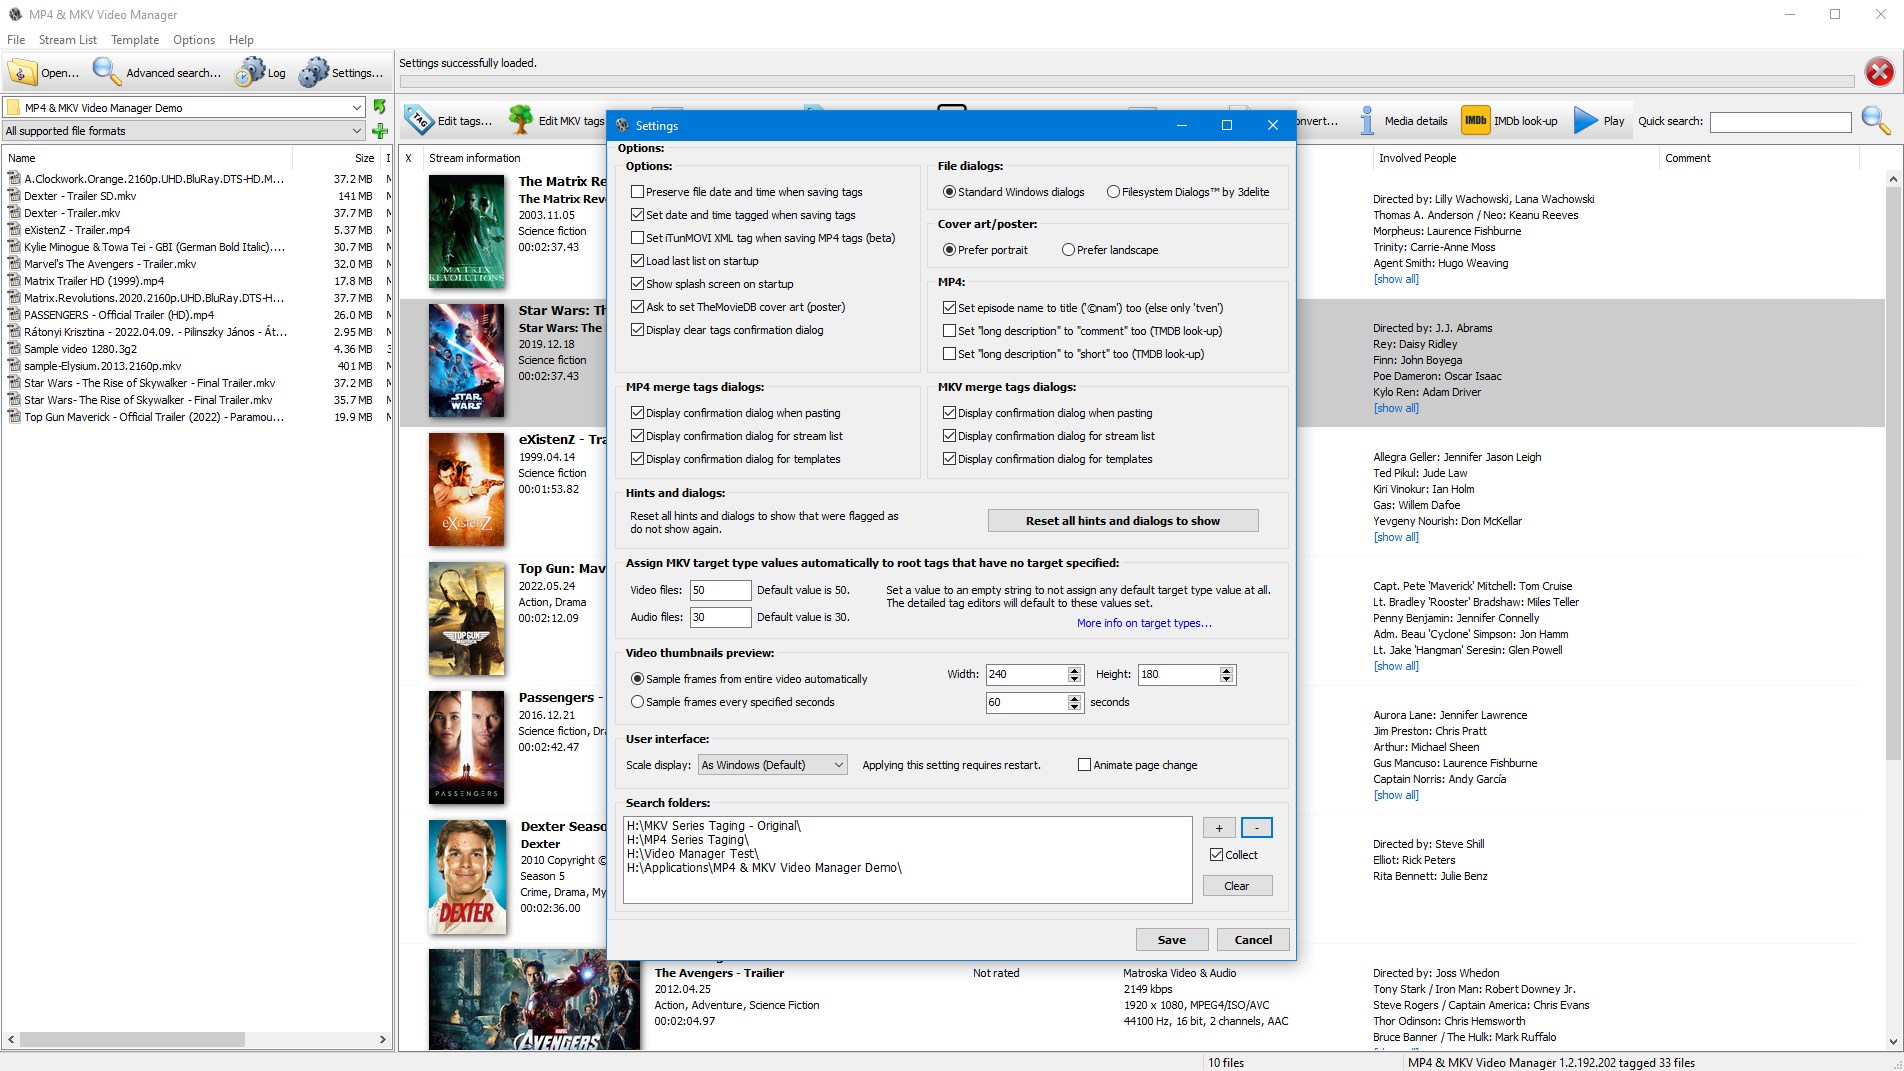This screenshot has height=1071, width=1904.
Task: Click file icon of Dexter - Trailer SD.mkv
Action: (x=14, y=196)
